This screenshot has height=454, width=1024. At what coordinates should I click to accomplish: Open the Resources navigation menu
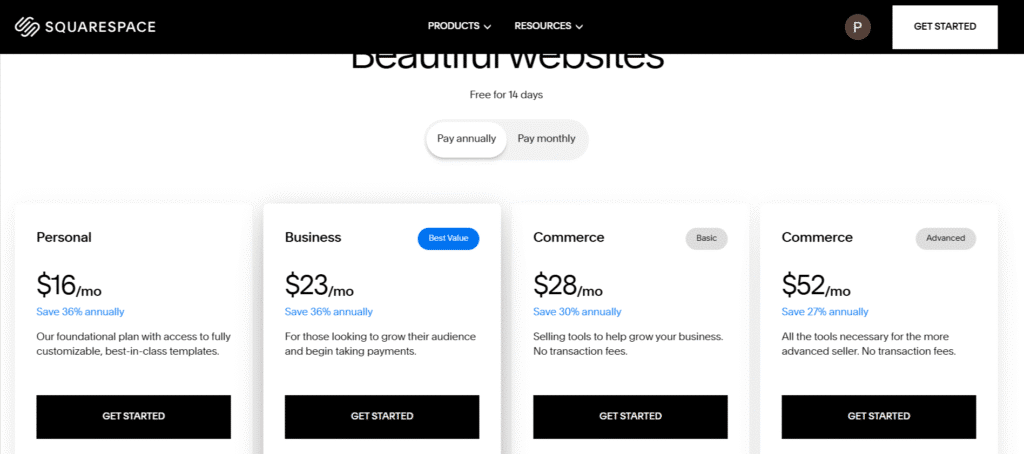point(549,27)
